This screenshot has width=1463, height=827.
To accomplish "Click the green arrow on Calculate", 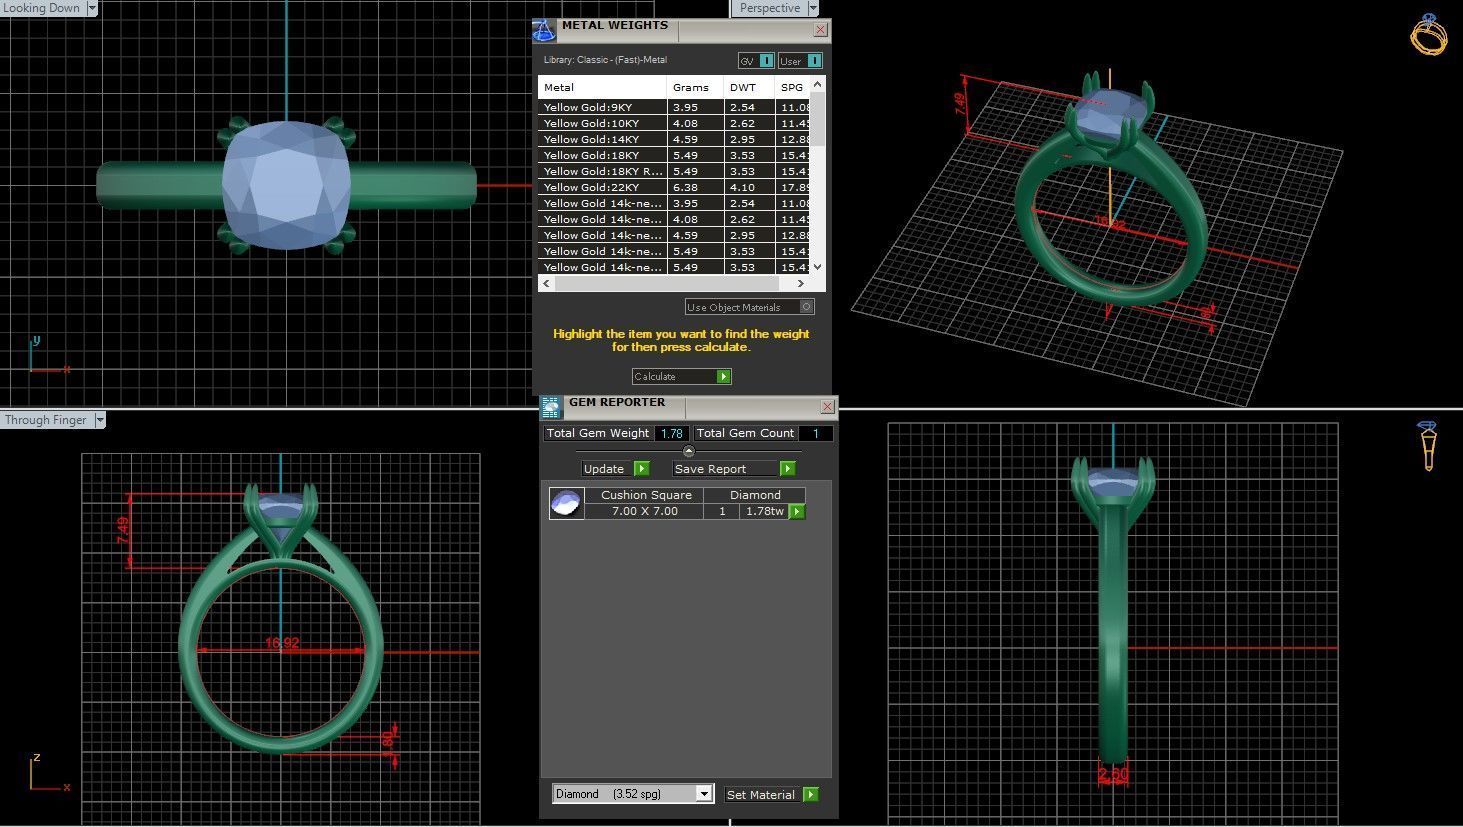I will coord(724,377).
